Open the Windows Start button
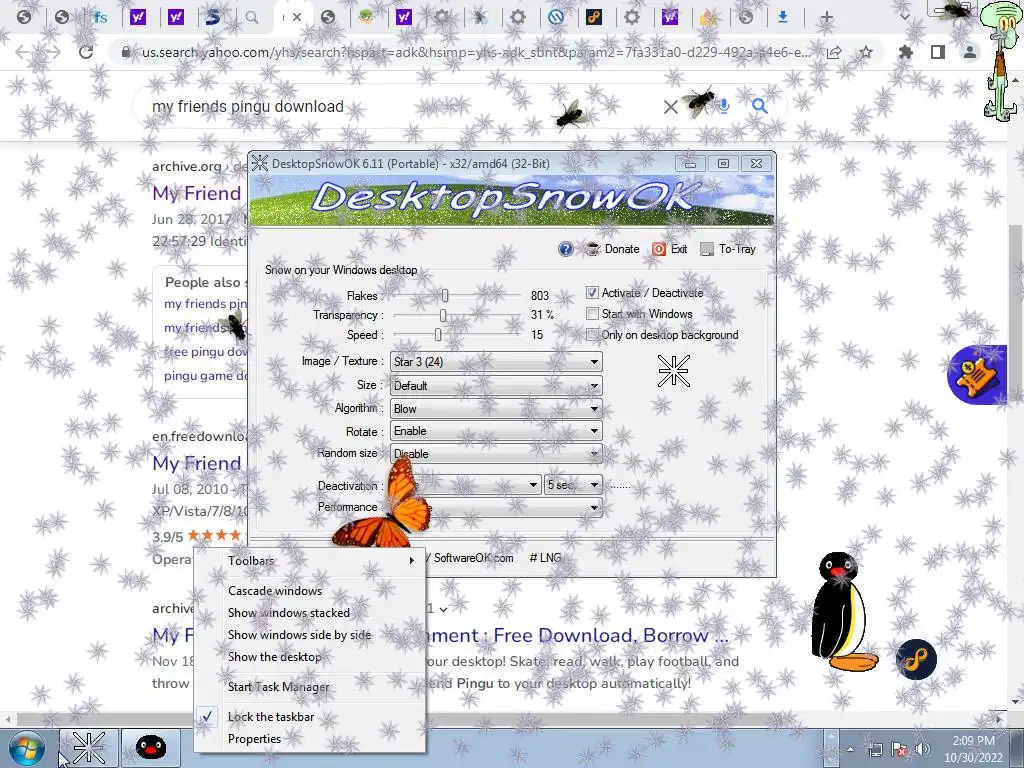The image size is (1024, 768). [x=25, y=748]
